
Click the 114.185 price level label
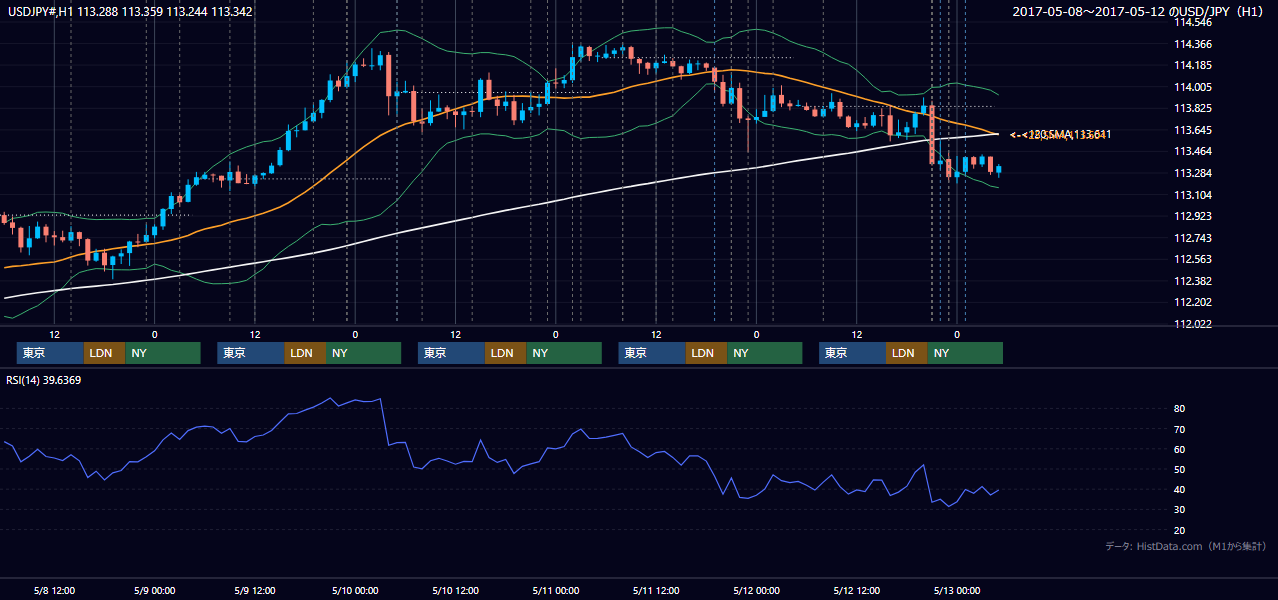1193,66
